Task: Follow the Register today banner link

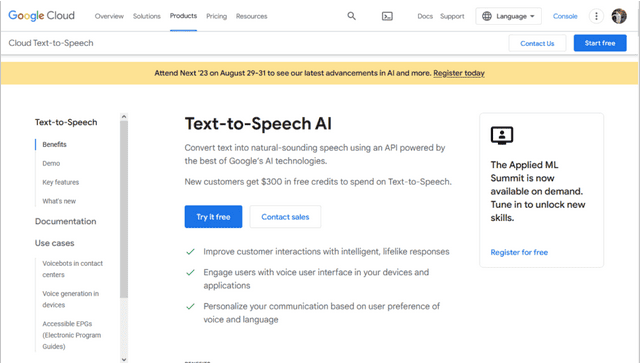Action: pyautogui.click(x=459, y=73)
